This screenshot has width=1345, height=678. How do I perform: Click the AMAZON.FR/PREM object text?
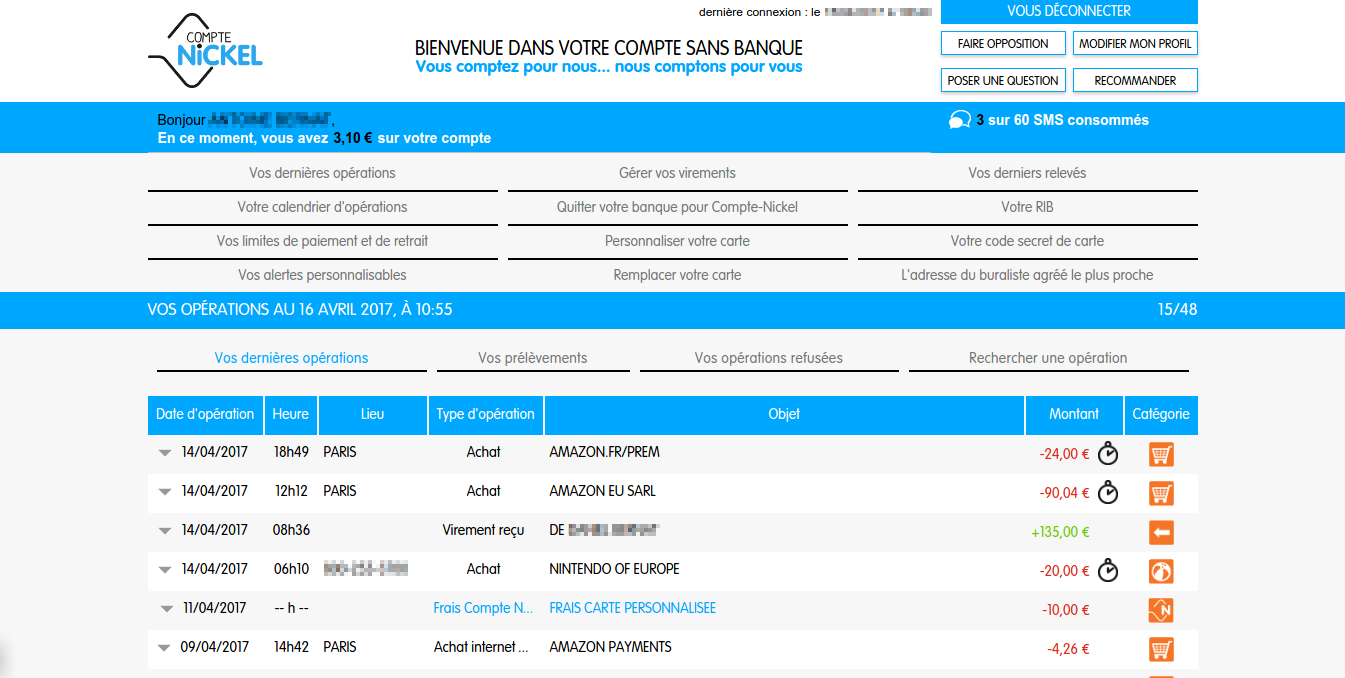(x=605, y=452)
